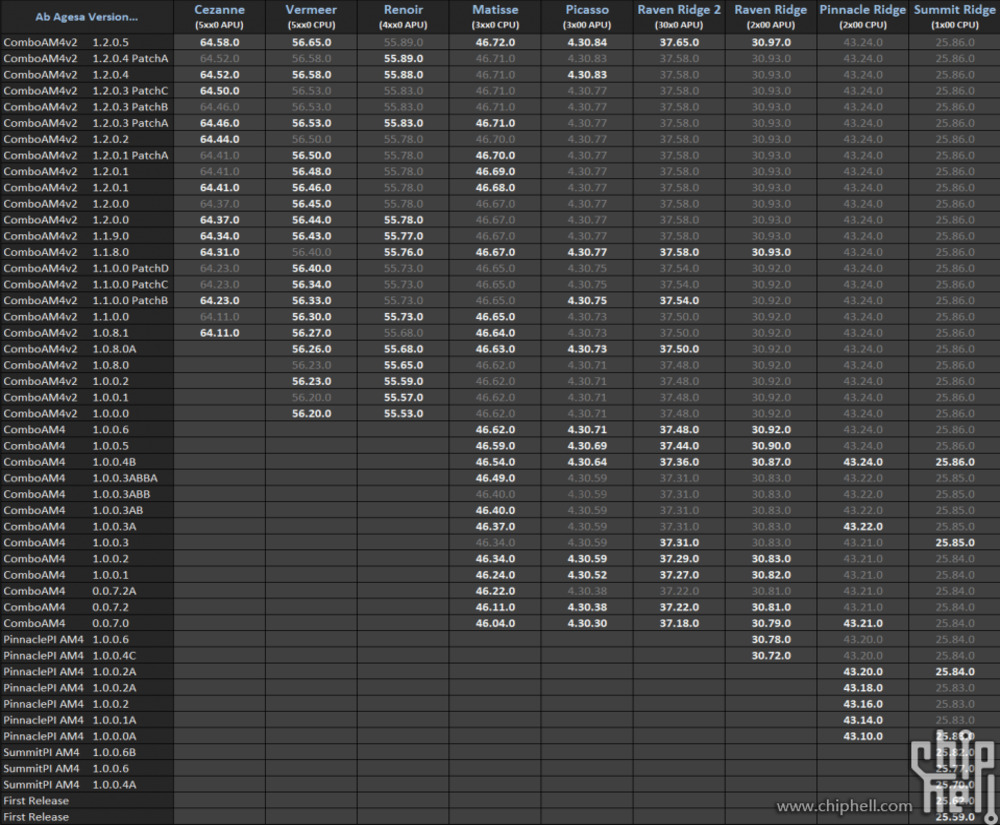Click Summit Ridge cell 25.86.0 in ComboAM4 1.0.0.4B row

click(x=955, y=462)
